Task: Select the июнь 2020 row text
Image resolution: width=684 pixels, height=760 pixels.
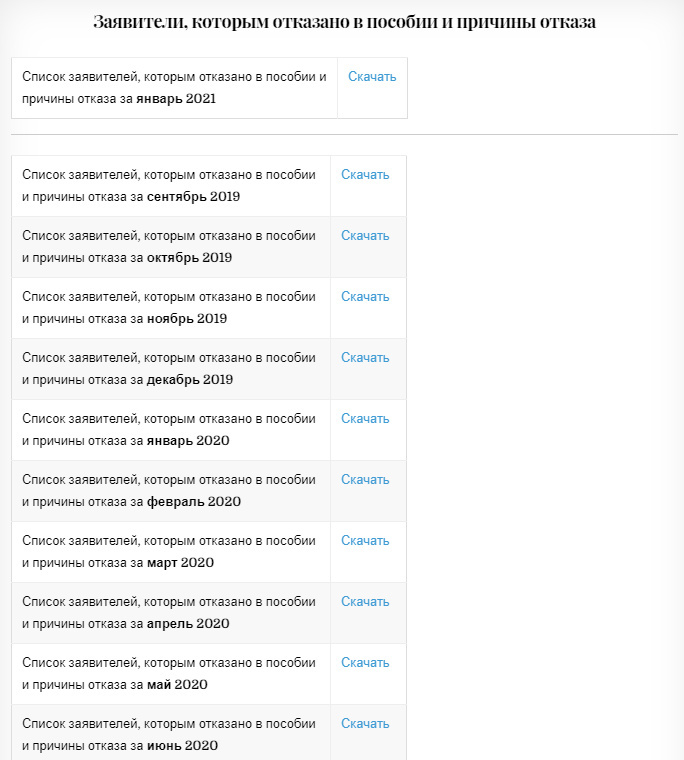Action: coord(169,735)
